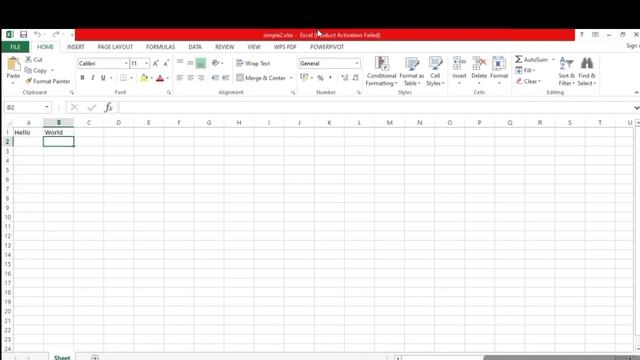This screenshot has width=640, height=360.
Task: Open the font size 11 dropdown
Action: point(146,63)
